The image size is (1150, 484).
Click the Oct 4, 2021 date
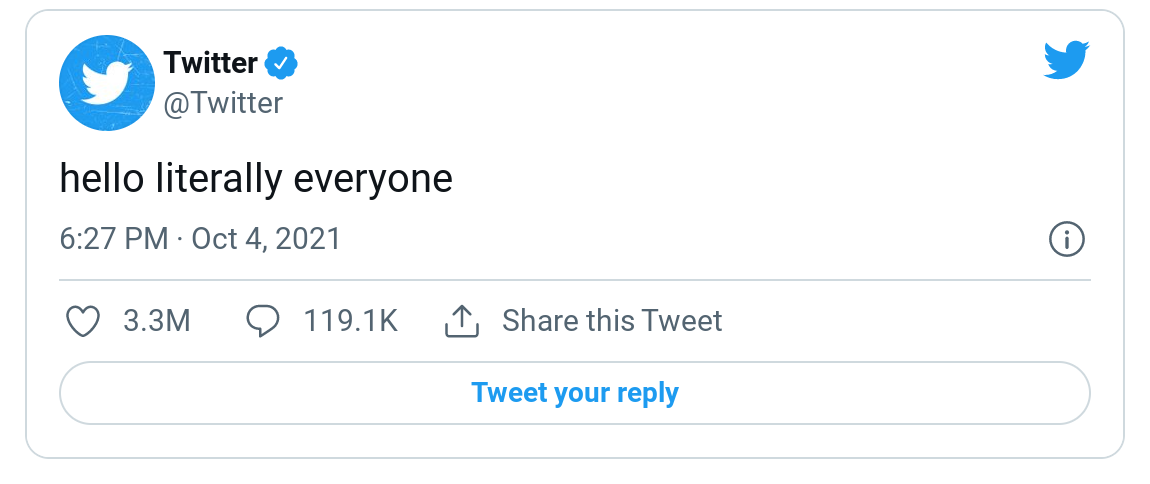point(266,239)
